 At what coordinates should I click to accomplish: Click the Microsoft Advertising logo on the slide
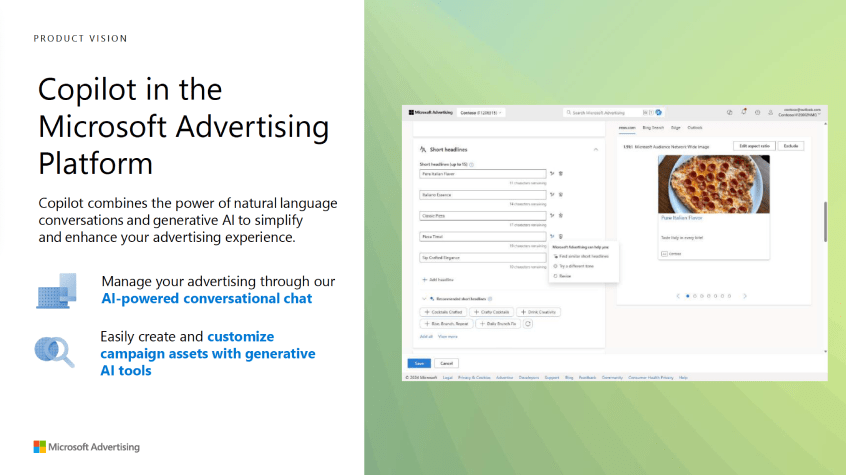[86, 447]
